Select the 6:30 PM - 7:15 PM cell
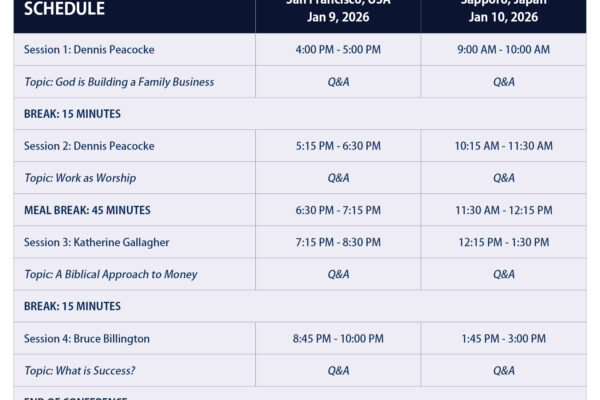600x400 pixels. click(338, 210)
